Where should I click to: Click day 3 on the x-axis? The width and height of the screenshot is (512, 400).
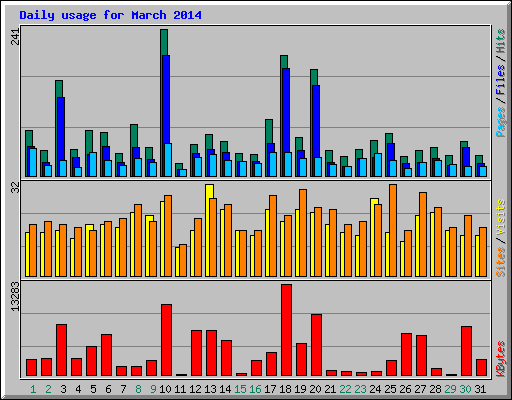[x=63, y=389]
